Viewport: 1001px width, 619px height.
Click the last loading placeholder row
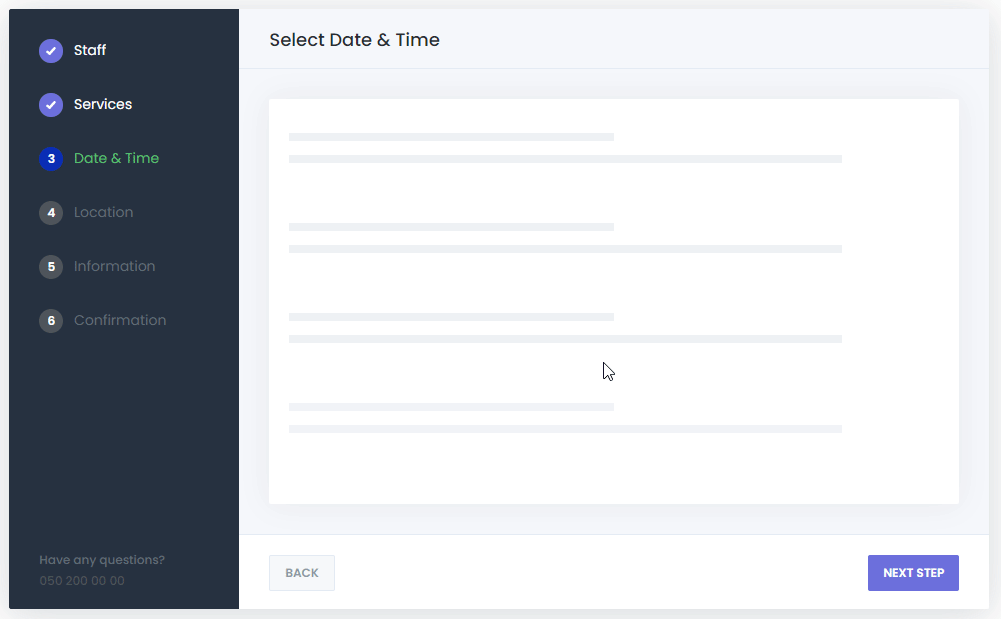point(565,418)
